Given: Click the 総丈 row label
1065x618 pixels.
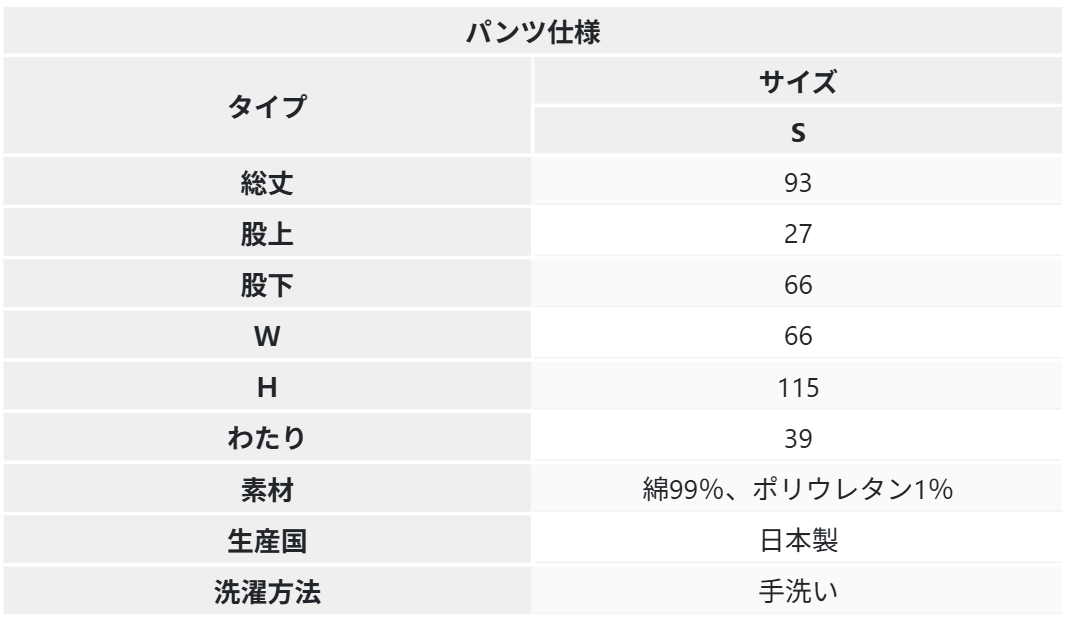Looking at the screenshot, I should point(267,183).
